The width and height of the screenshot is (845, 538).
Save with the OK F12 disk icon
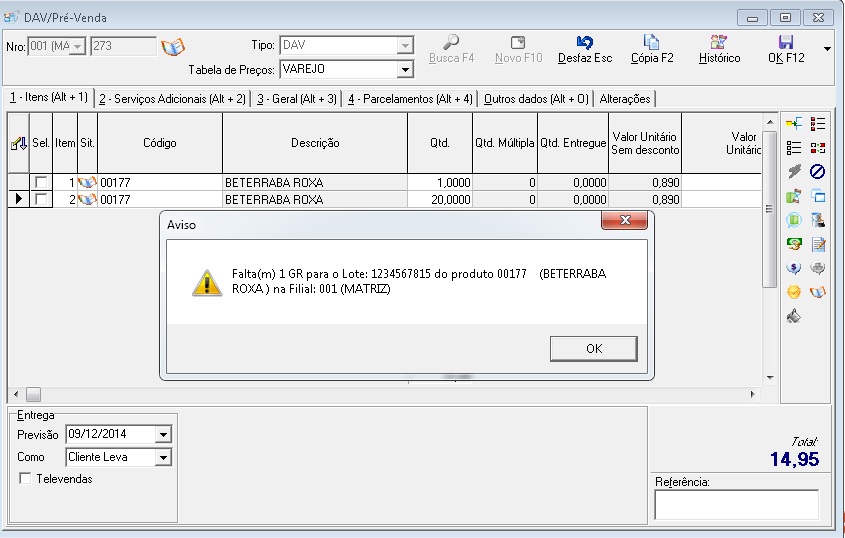tap(786, 42)
